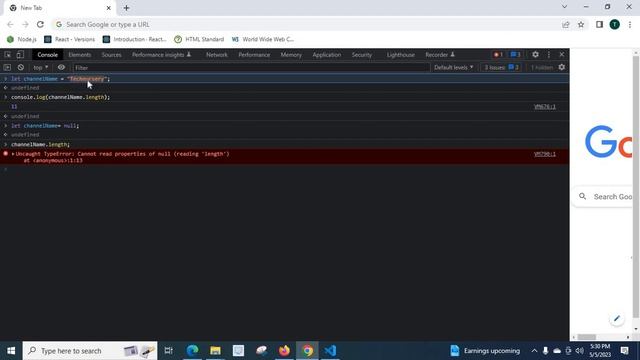Open the Chrome profile avatar

(614, 24)
